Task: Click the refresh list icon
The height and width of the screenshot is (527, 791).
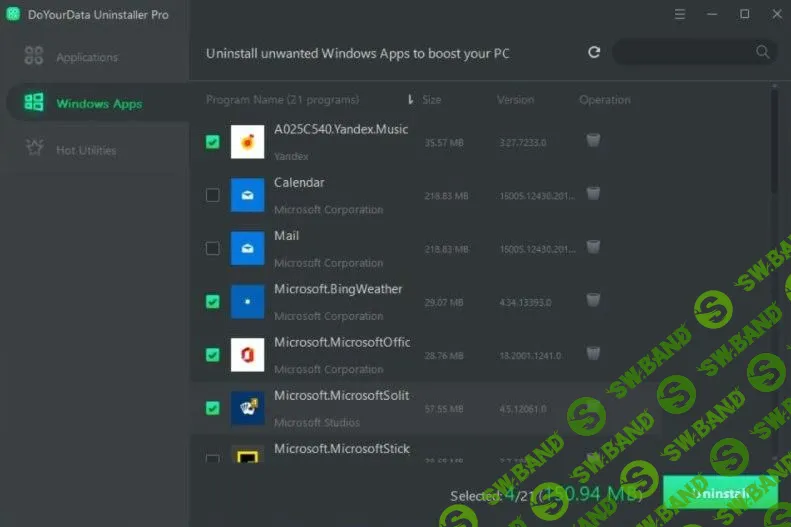Action: tap(594, 52)
